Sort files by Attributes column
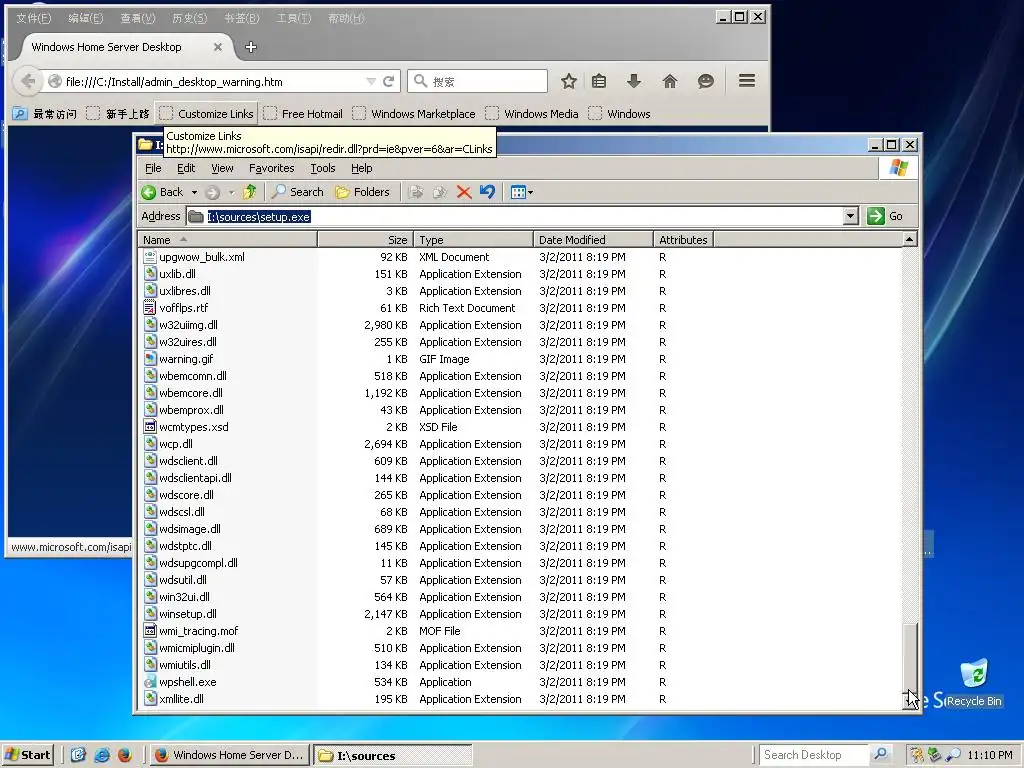 [683, 240]
